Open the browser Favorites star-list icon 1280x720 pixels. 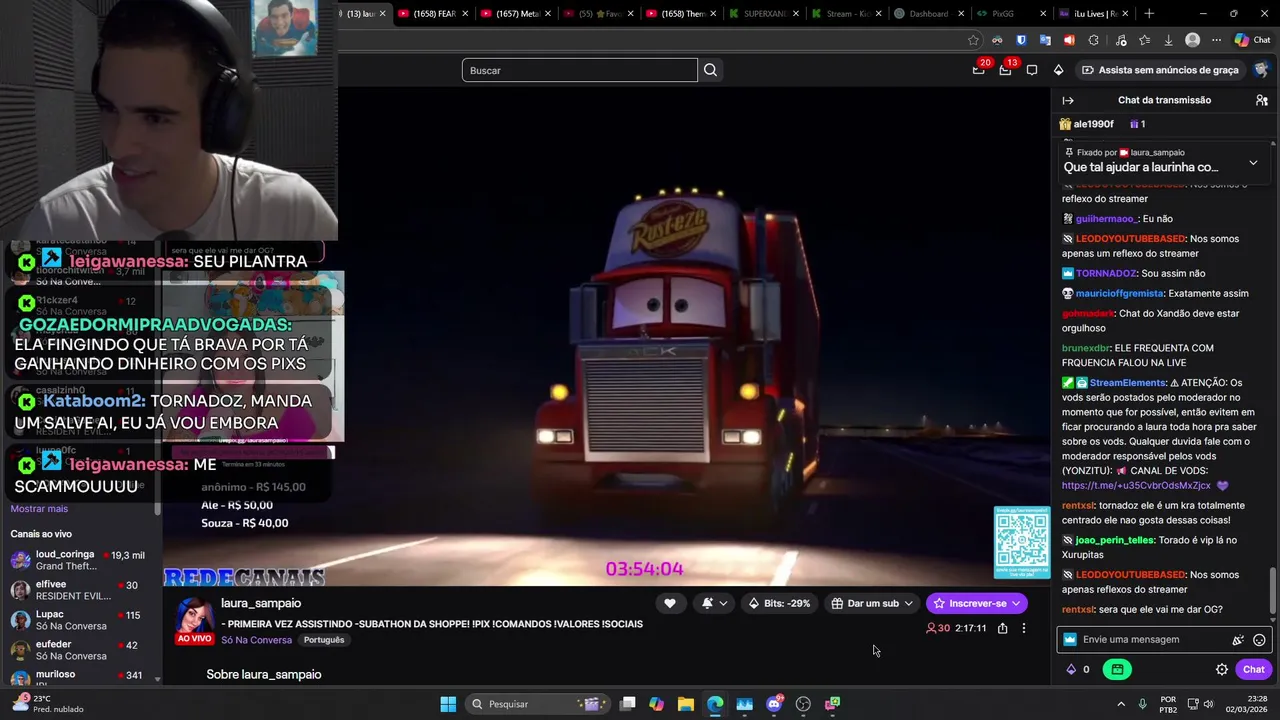(1144, 40)
